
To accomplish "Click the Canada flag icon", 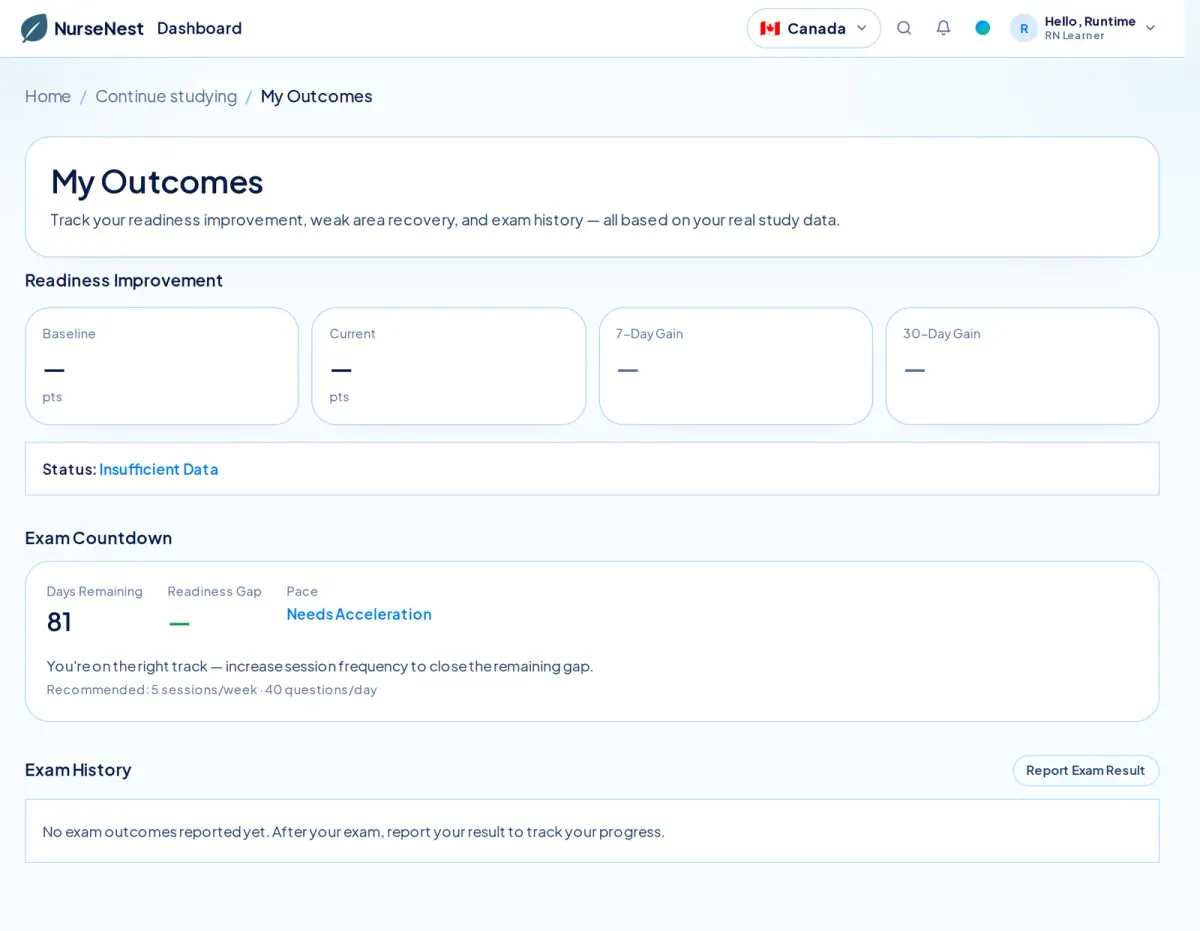I will [770, 28].
